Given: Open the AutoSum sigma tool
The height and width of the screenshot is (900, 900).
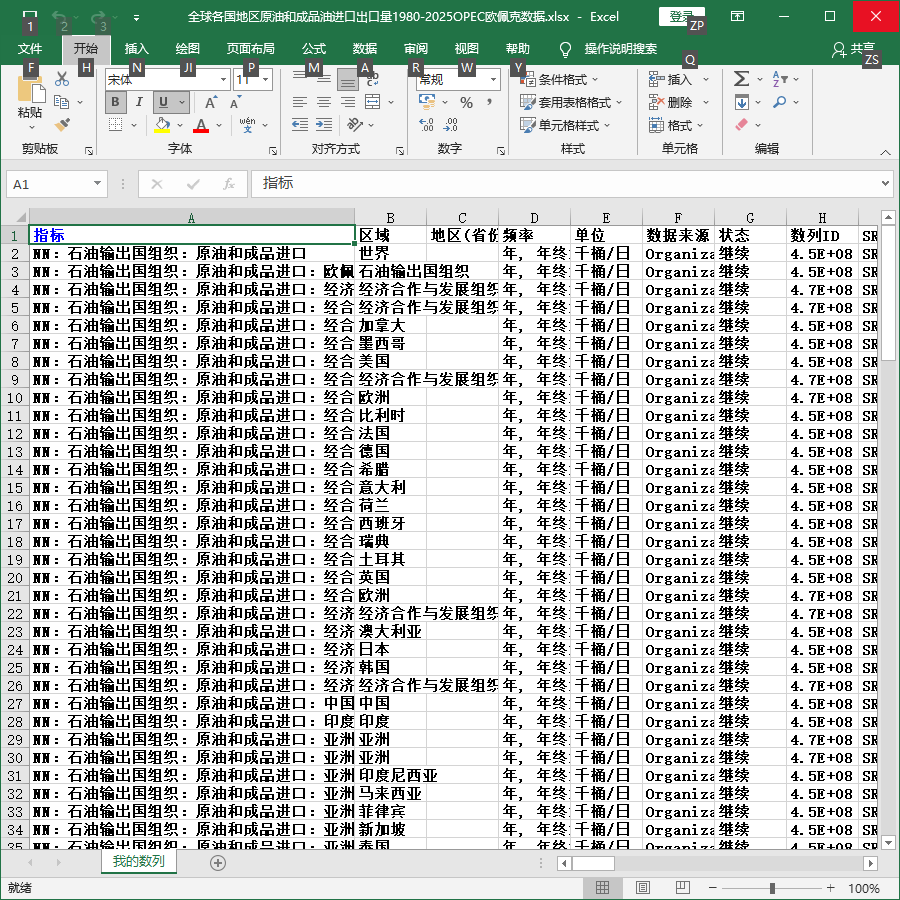Looking at the screenshot, I should [x=741, y=79].
